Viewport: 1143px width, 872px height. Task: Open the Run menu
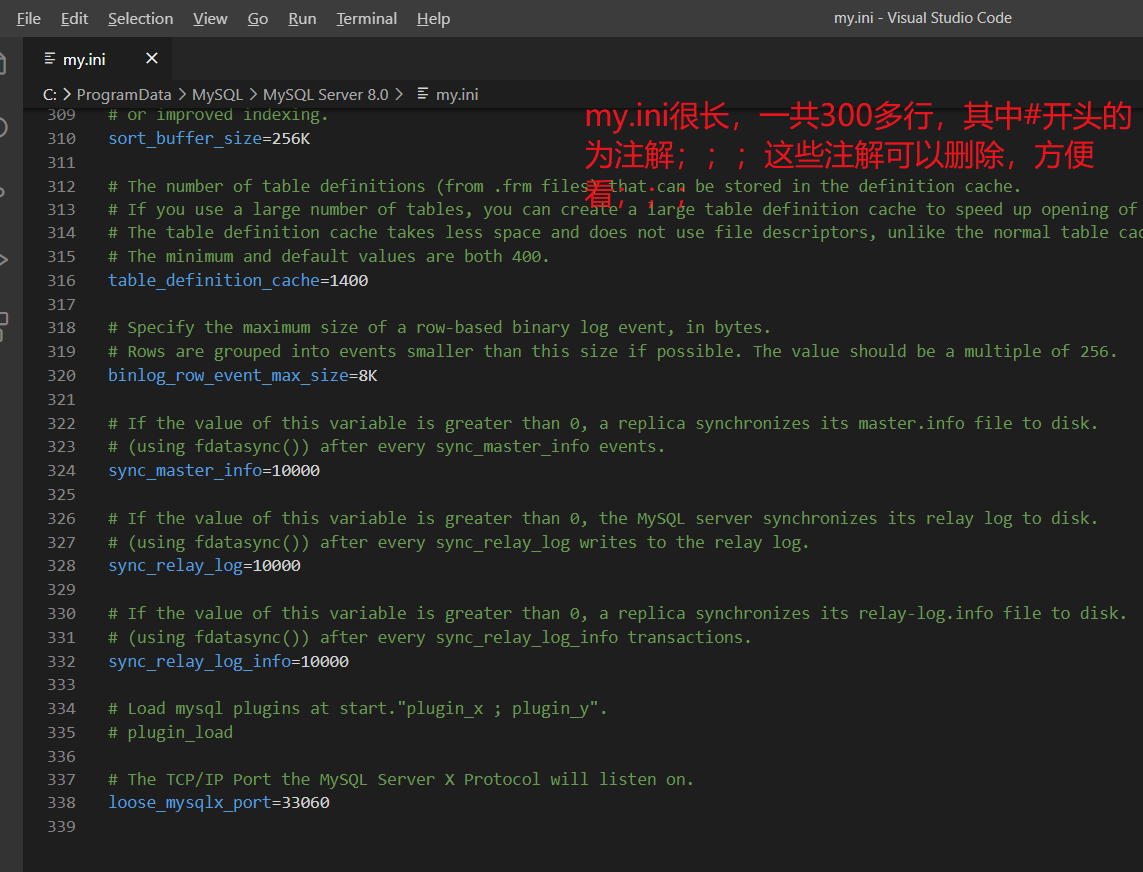[302, 18]
